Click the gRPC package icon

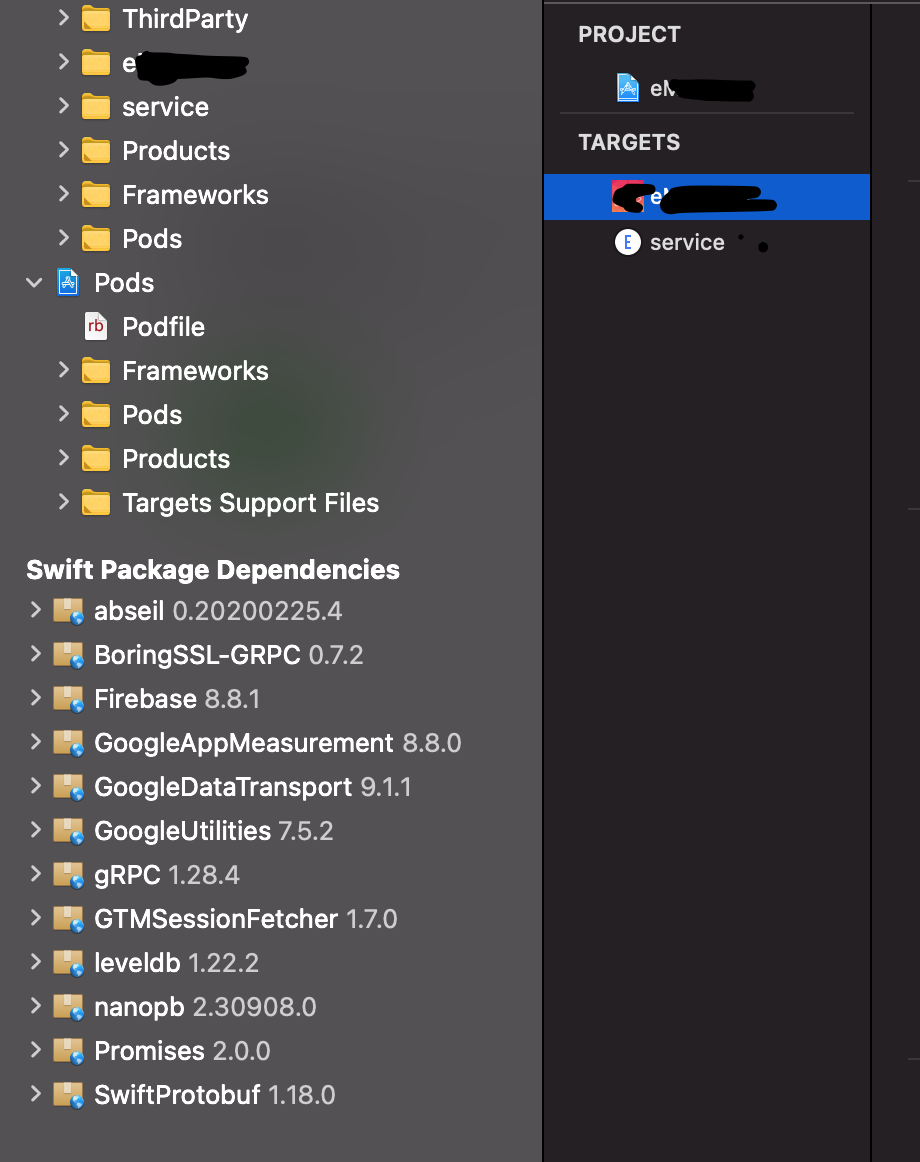(68, 875)
